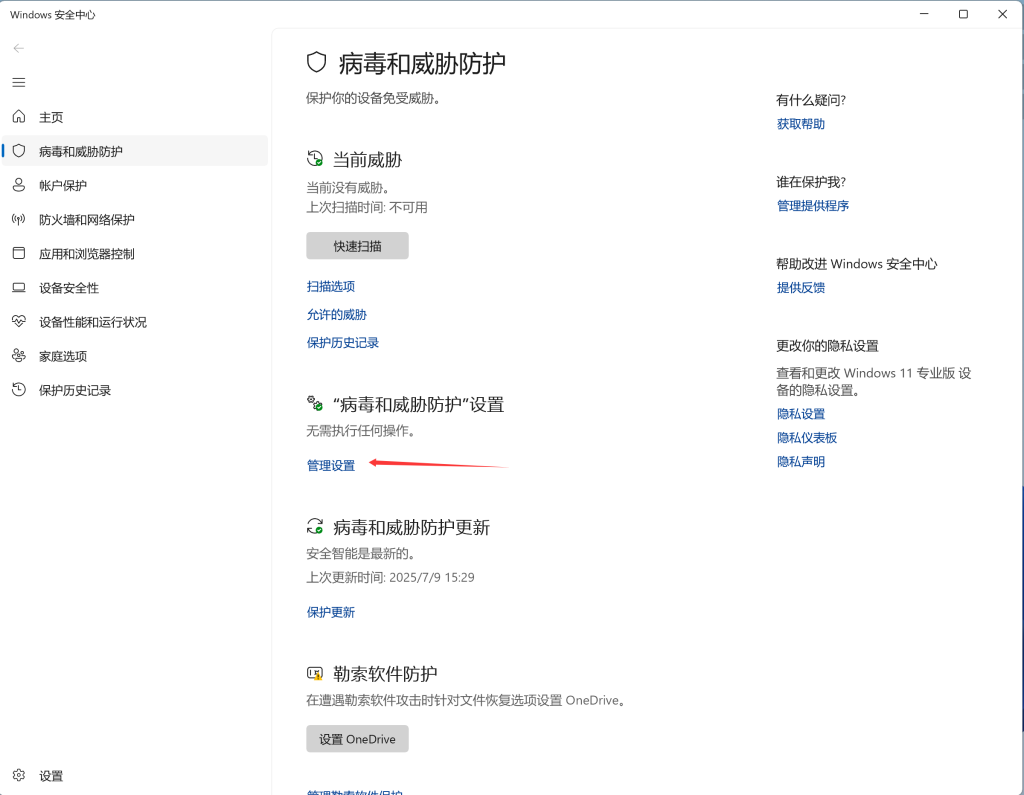Maximize the Windows 安全中心 window

963,14
